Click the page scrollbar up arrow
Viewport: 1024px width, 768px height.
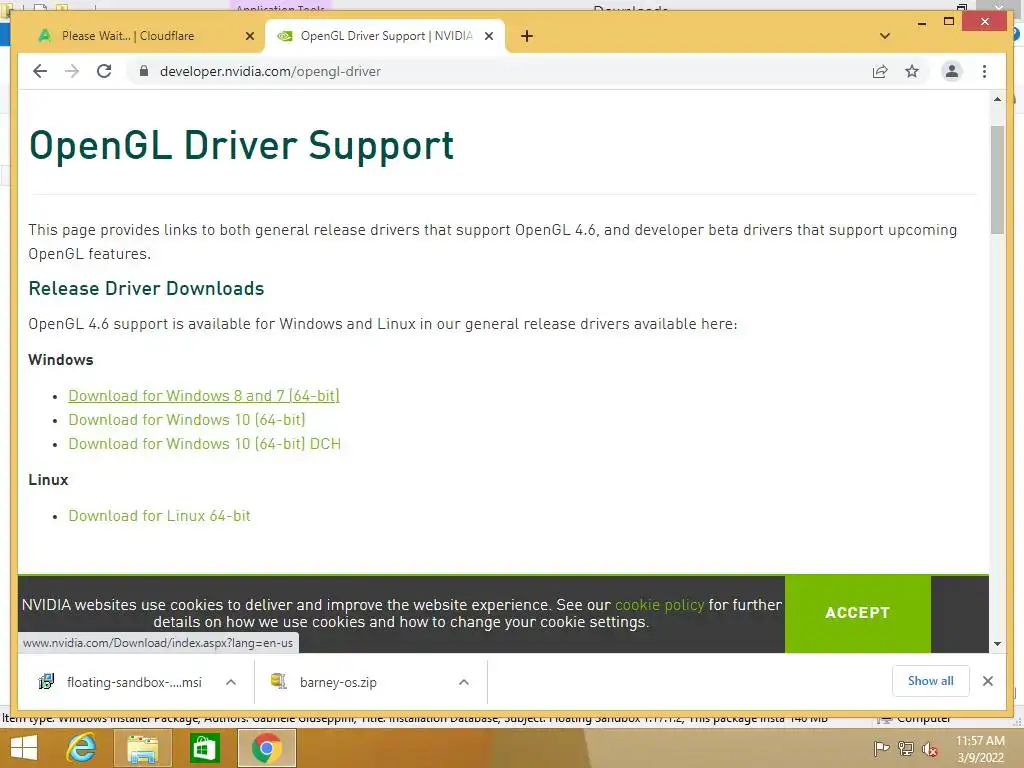tap(997, 99)
